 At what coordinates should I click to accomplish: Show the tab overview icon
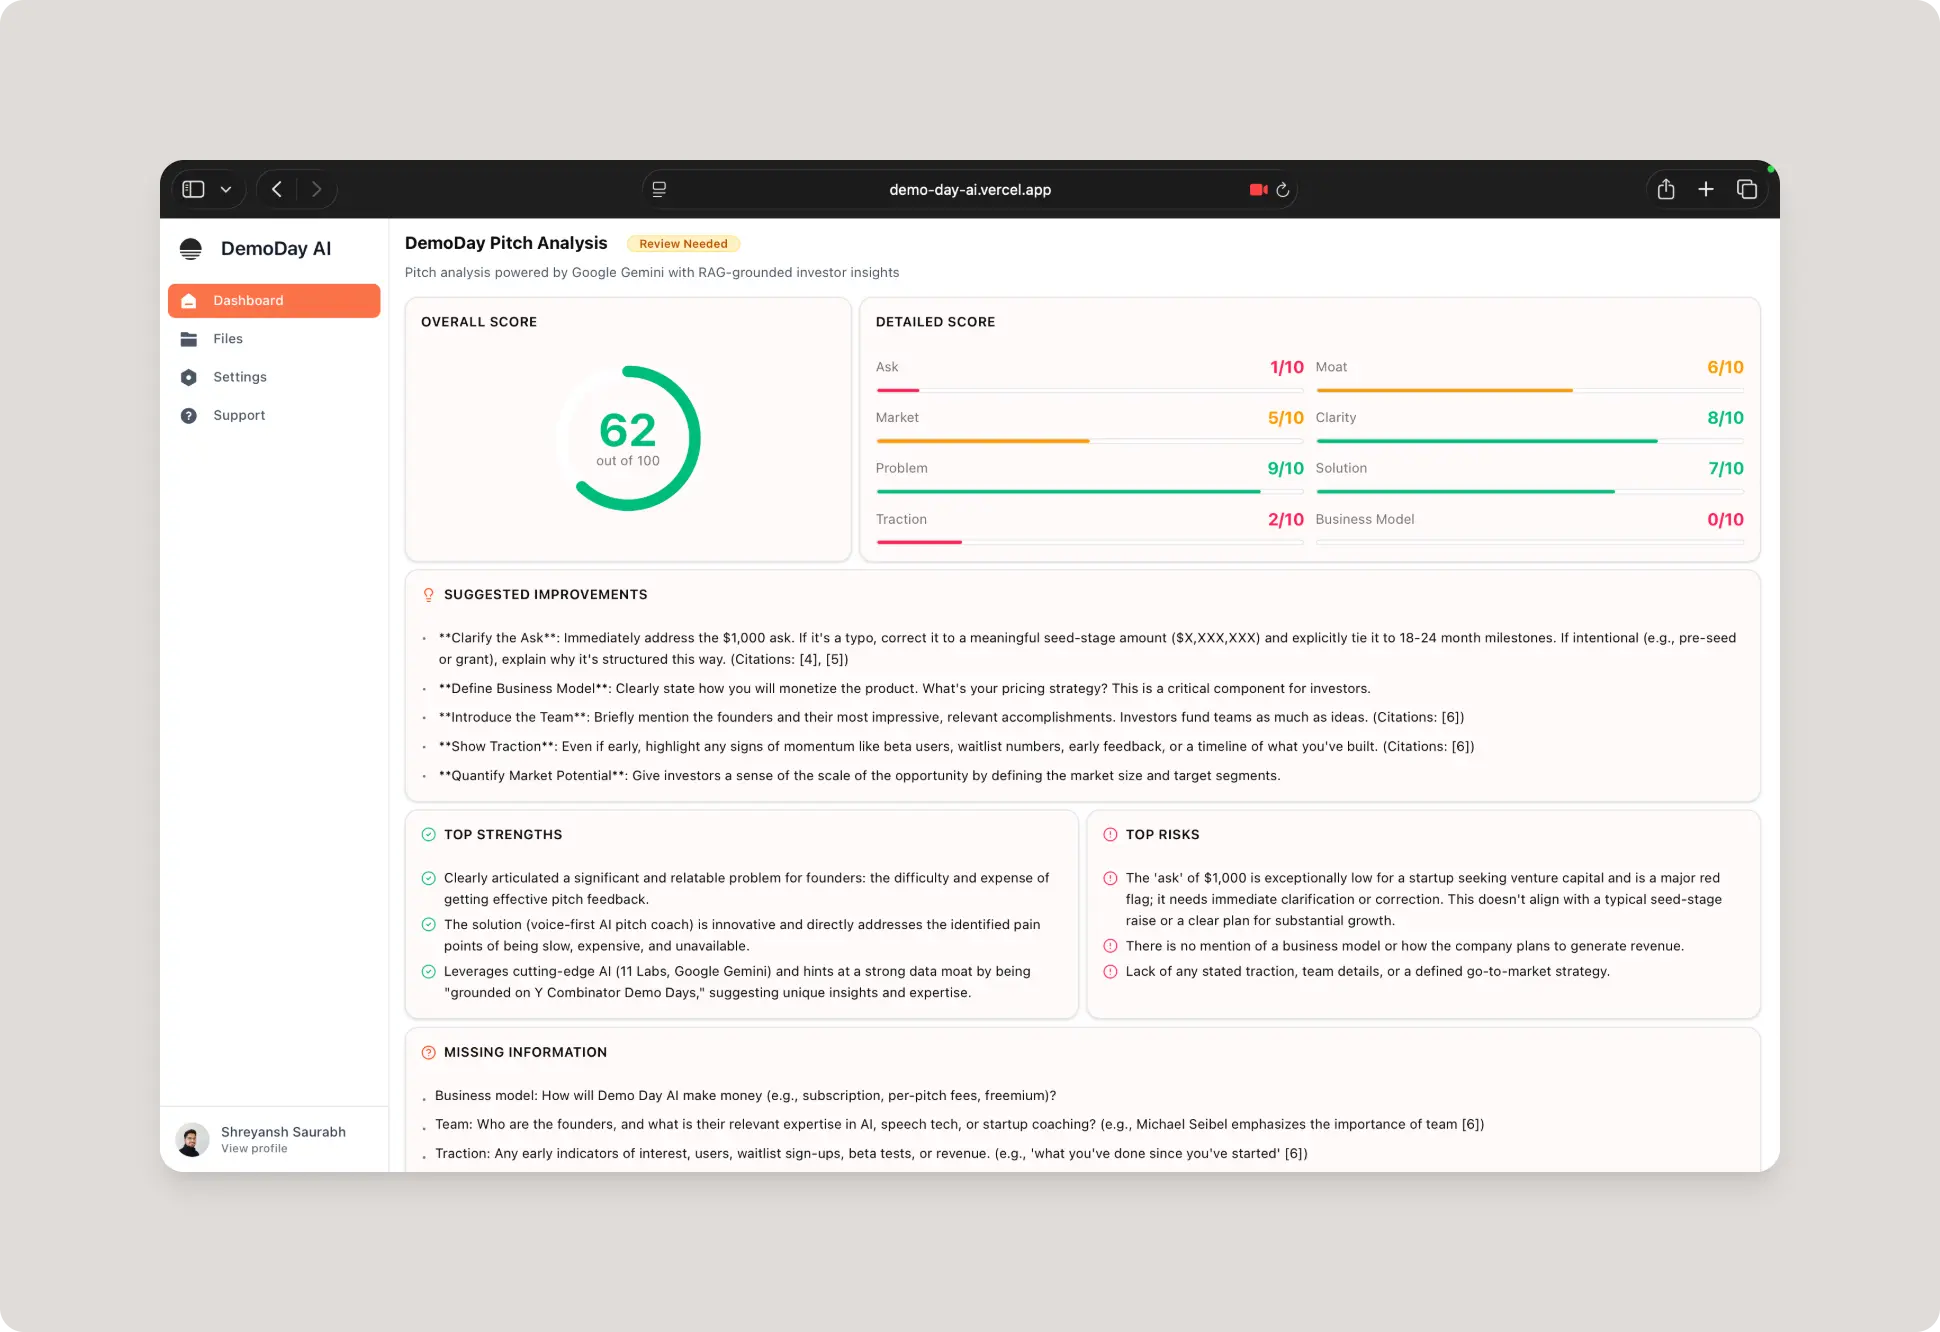coord(1747,189)
